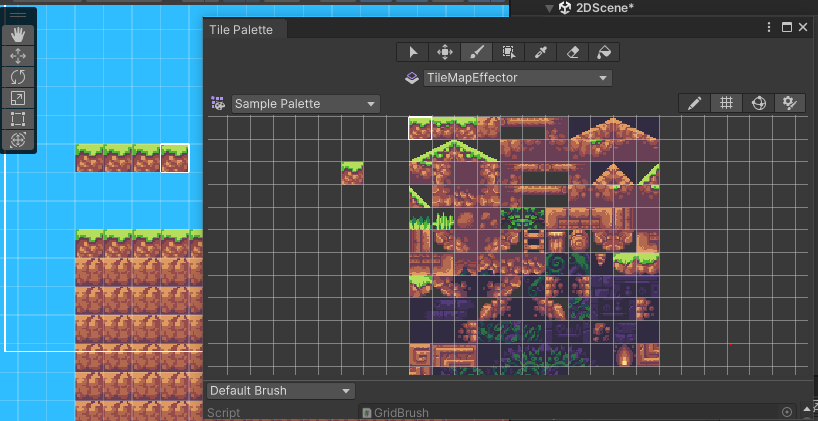Choose the Select tool in Tile Palette

point(413,52)
